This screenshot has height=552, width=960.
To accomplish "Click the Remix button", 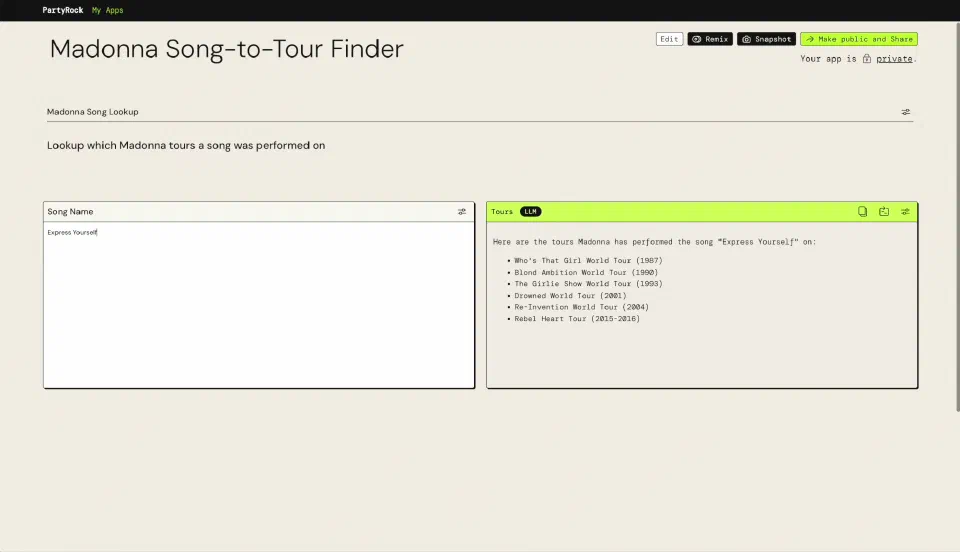I will (x=710, y=39).
